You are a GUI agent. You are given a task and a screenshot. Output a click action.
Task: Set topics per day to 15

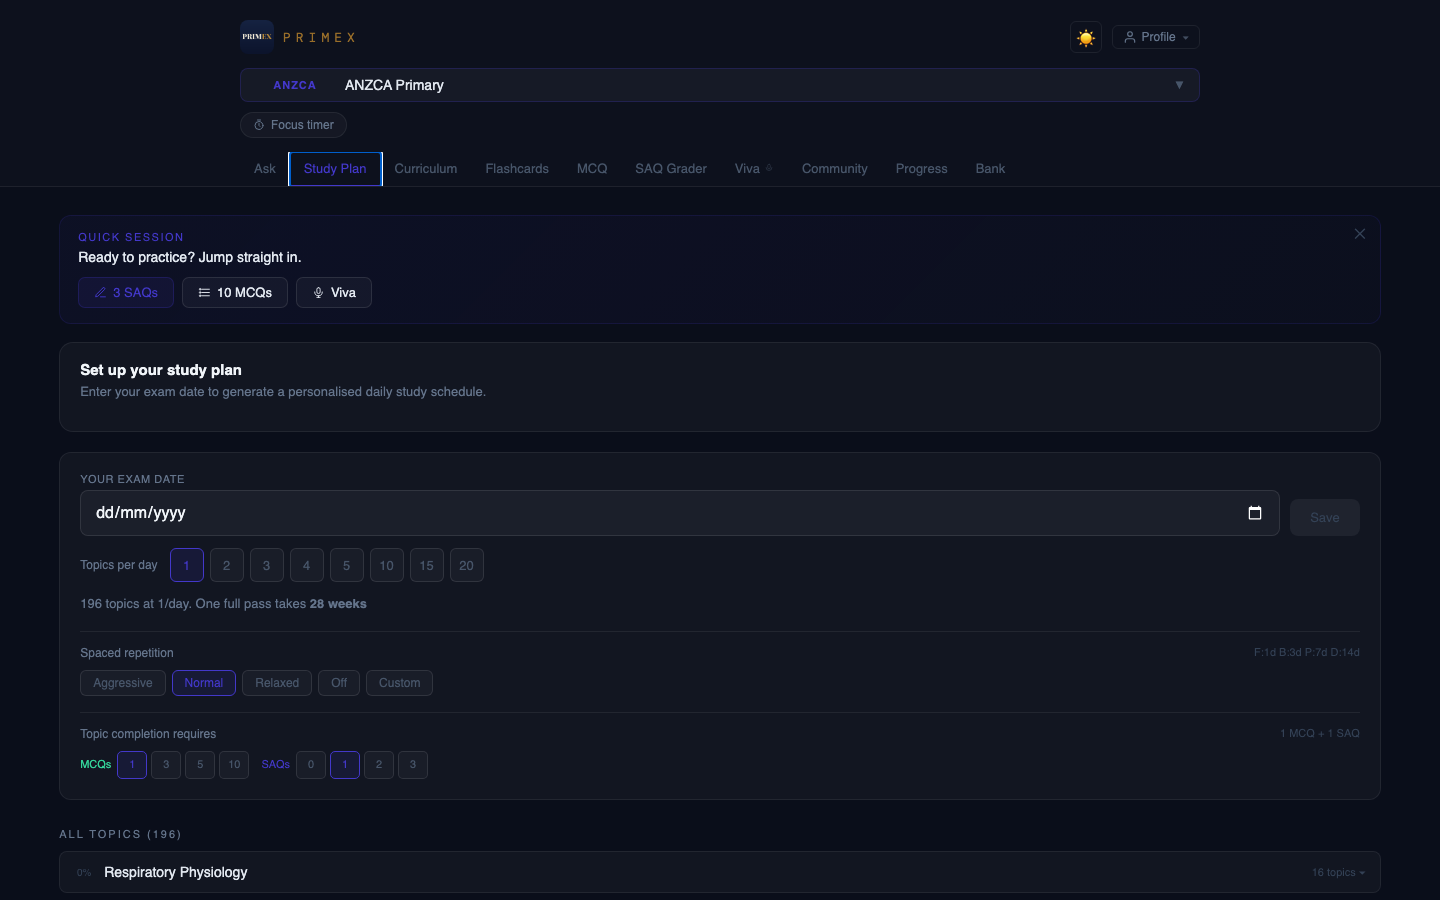427,565
